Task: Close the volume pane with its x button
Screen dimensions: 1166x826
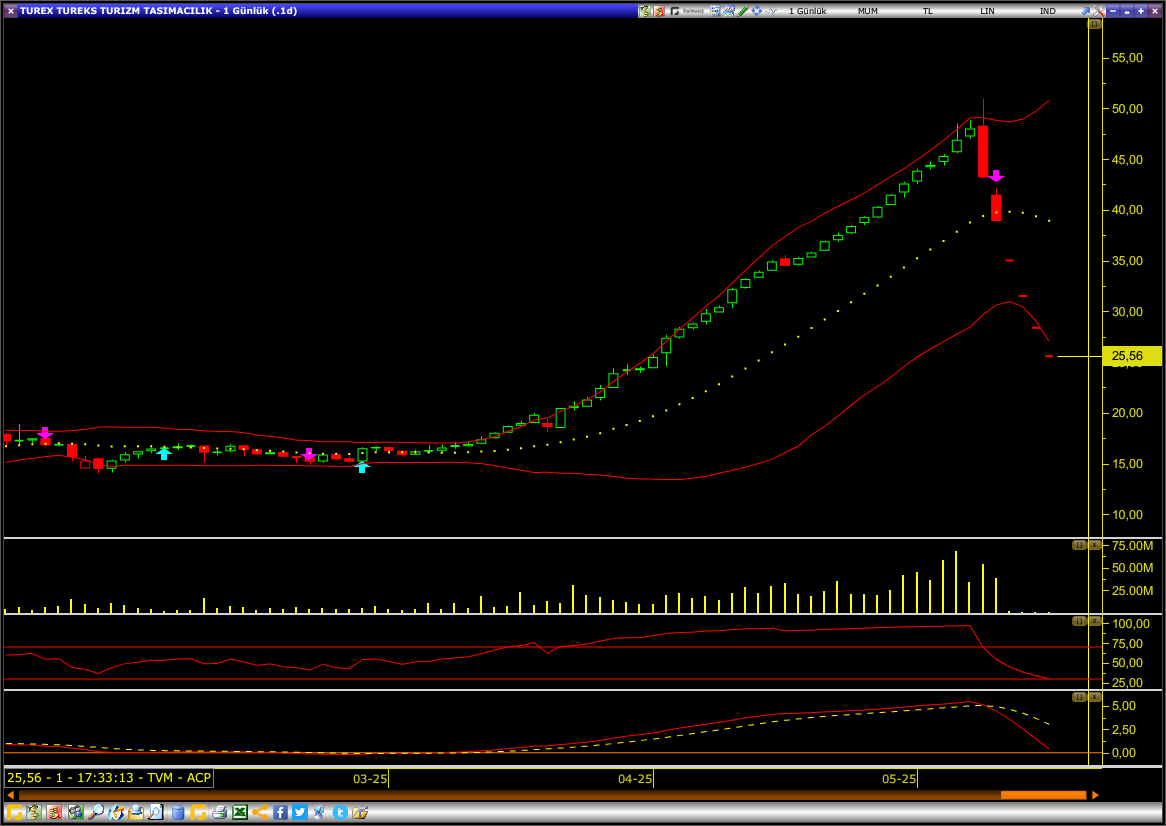Action: [1095, 545]
